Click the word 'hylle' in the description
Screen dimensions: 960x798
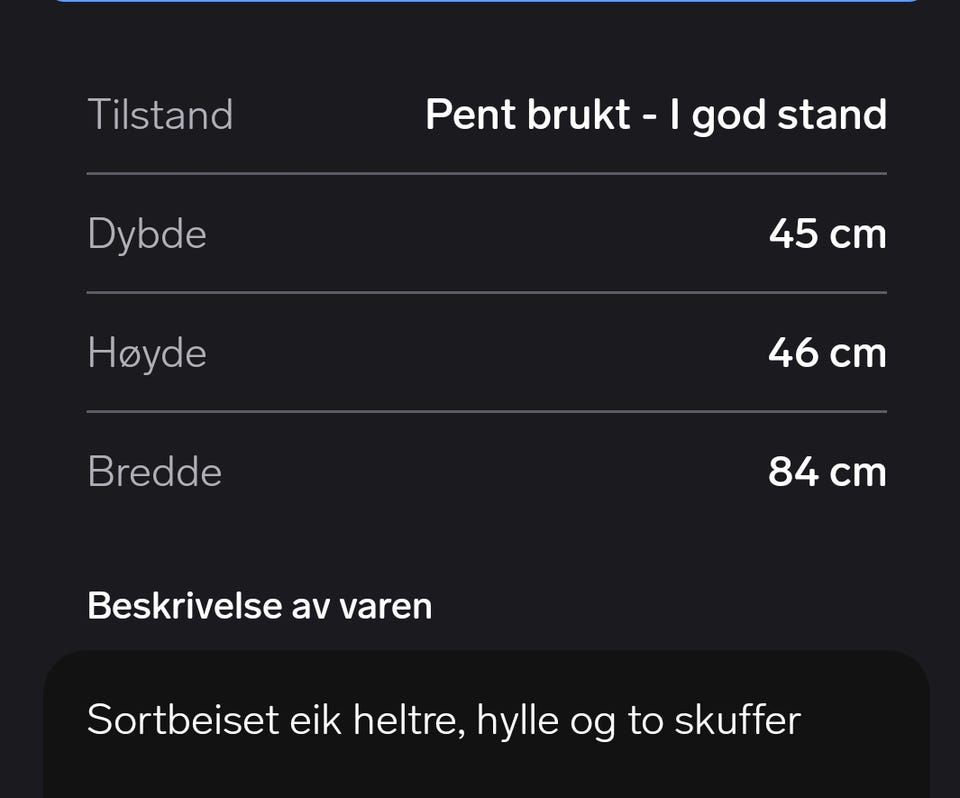pyautogui.click(x=517, y=720)
